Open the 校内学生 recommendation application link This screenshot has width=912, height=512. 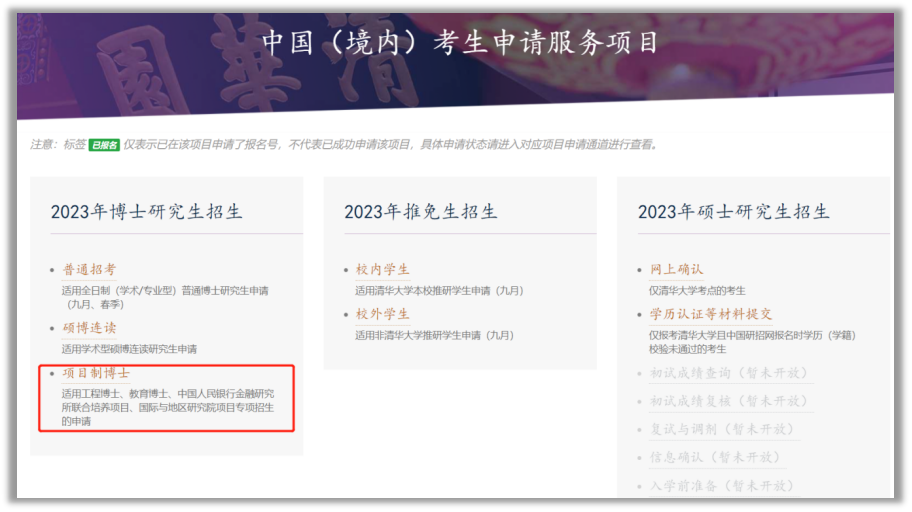pyautogui.click(x=383, y=270)
